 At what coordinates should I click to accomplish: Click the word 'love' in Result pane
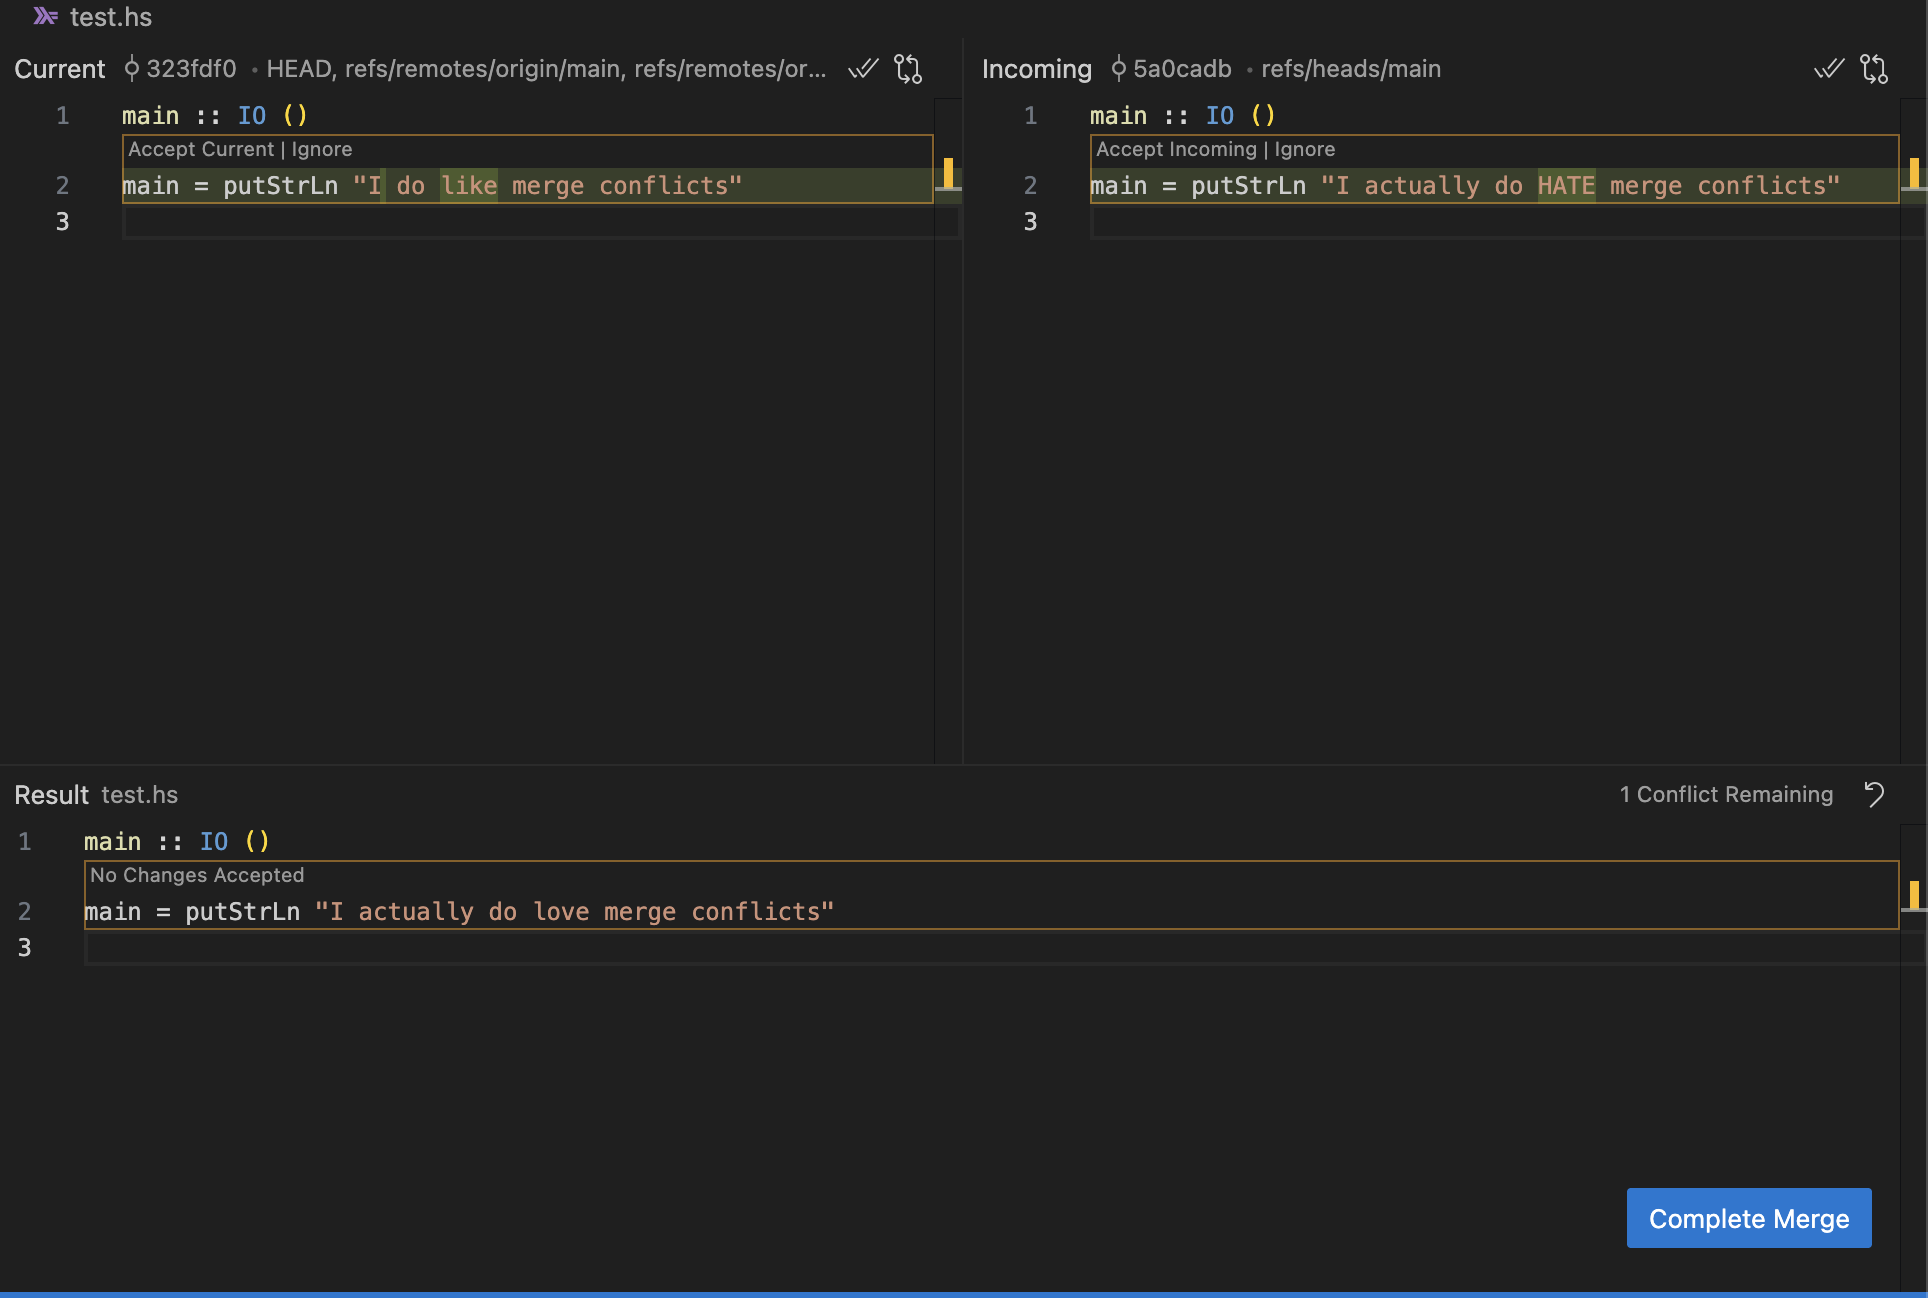tap(561, 912)
